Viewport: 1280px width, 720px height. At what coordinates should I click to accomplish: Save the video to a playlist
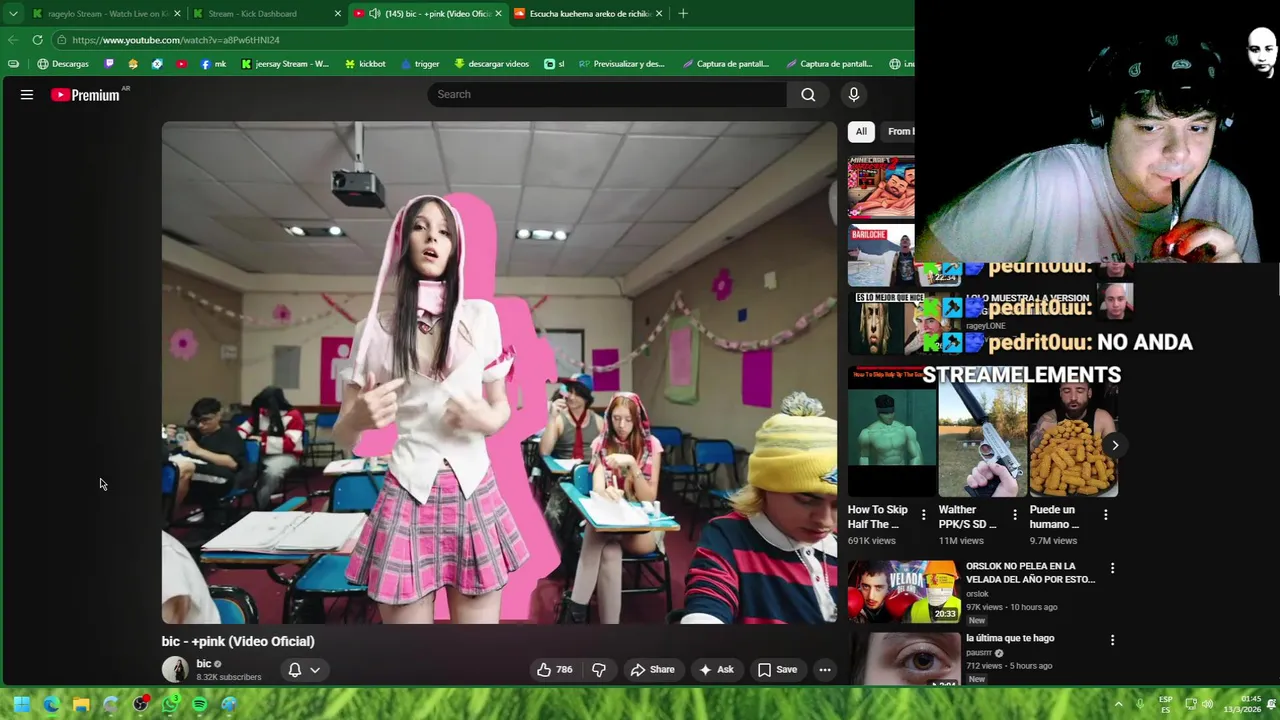tap(777, 670)
